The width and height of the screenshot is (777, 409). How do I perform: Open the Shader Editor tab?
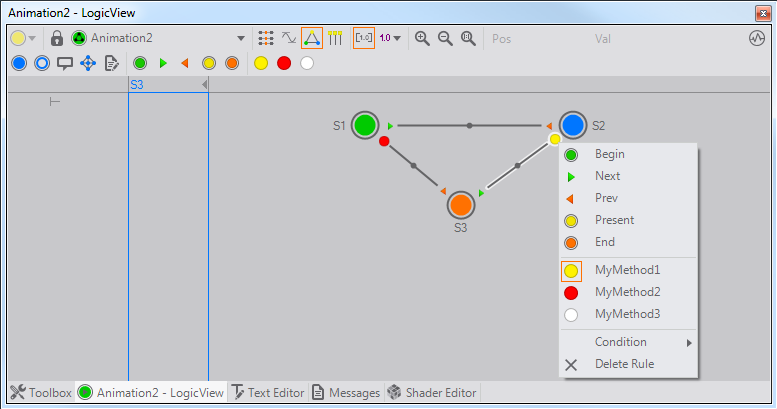[432, 393]
